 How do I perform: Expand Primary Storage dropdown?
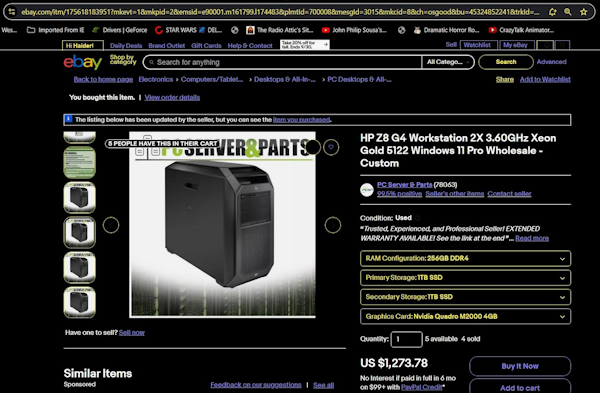465,278
